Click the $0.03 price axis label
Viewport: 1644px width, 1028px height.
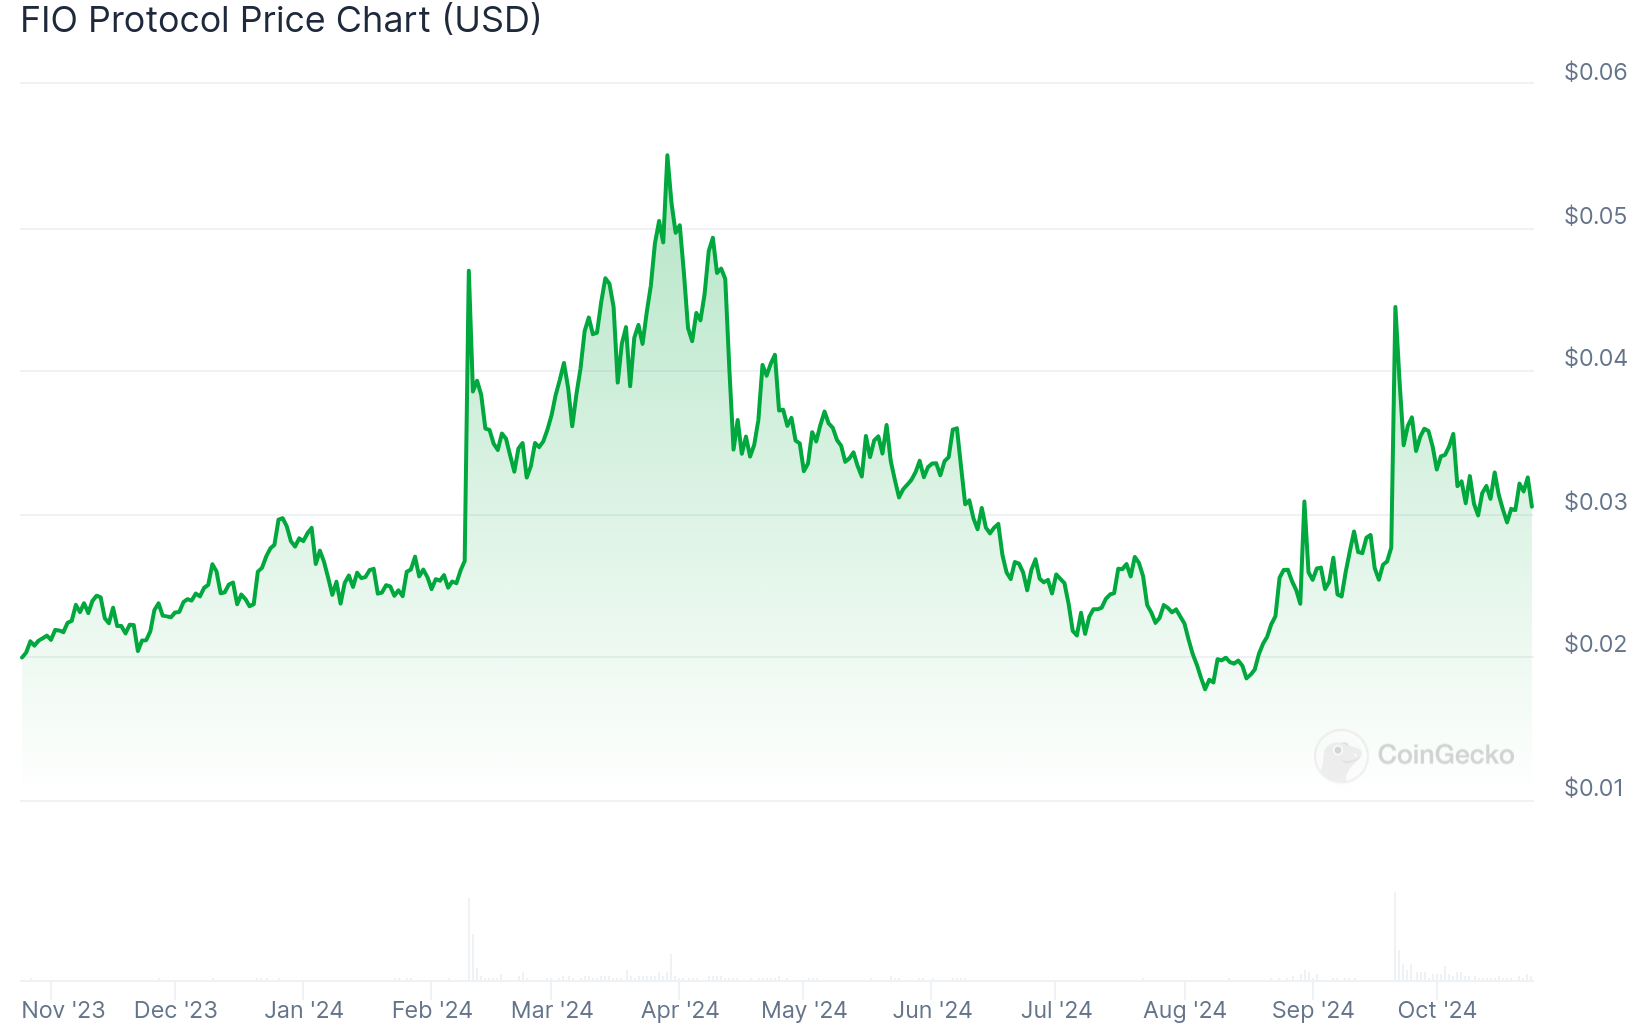1595,502
